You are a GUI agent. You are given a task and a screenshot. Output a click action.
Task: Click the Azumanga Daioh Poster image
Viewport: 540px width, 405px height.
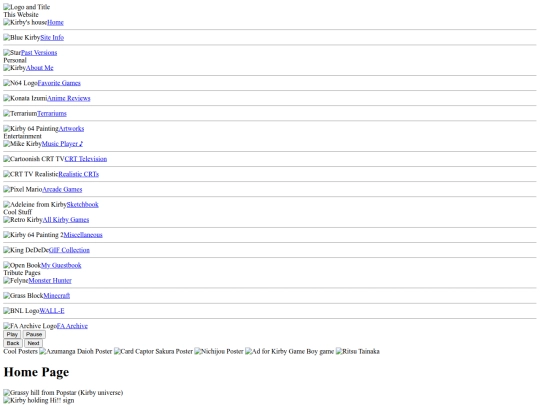pos(75,351)
